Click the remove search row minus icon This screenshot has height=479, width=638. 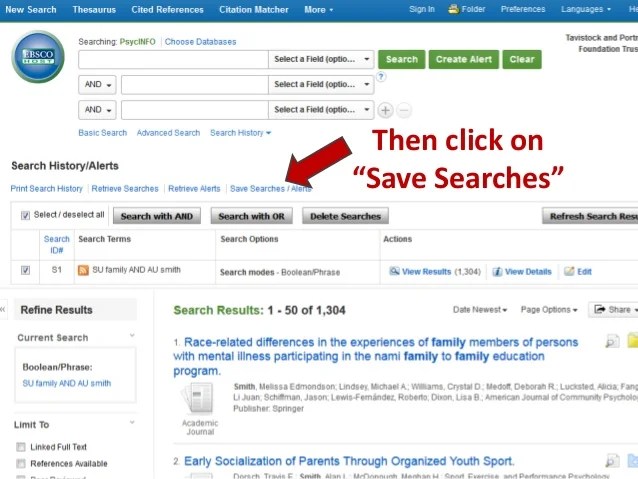[x=404, y=110]
